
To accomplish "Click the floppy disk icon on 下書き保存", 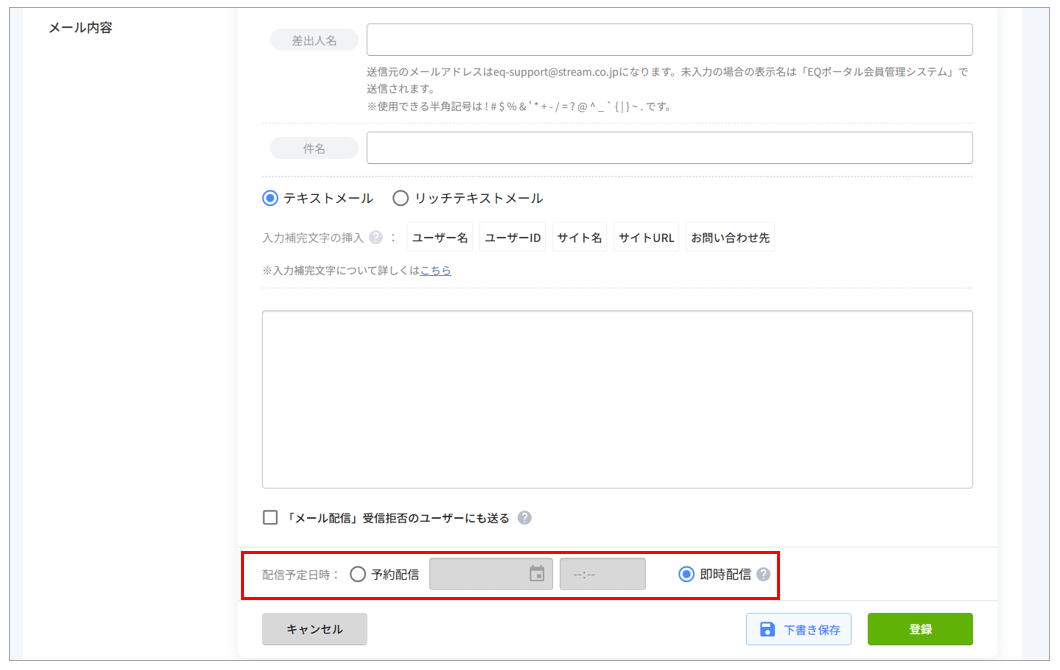I will [x=767, y=629].
